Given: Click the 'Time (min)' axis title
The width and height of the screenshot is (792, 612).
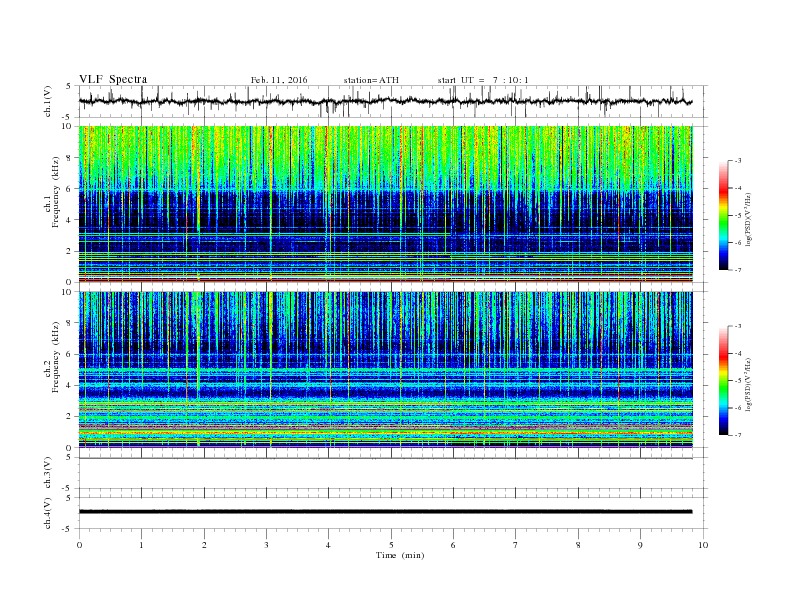Looking at the screenshot, I should pyautogui.click(x=400, y=555).
